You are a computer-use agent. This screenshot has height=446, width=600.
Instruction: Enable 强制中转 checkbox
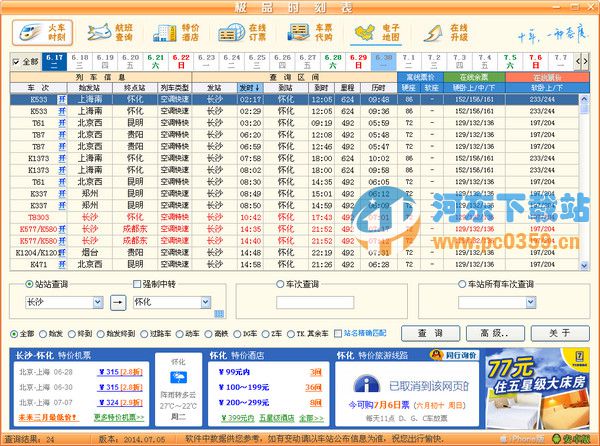tap(137, 284)
